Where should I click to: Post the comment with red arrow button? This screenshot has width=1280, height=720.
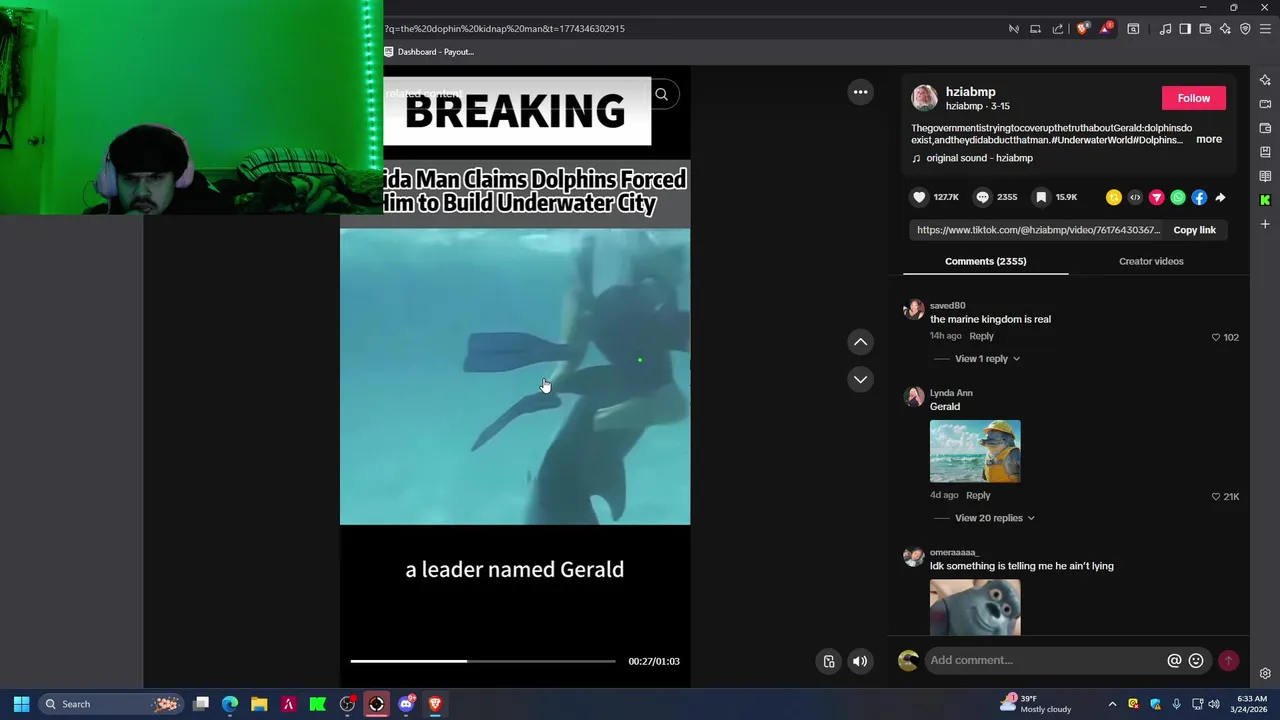click(1228, 660)
